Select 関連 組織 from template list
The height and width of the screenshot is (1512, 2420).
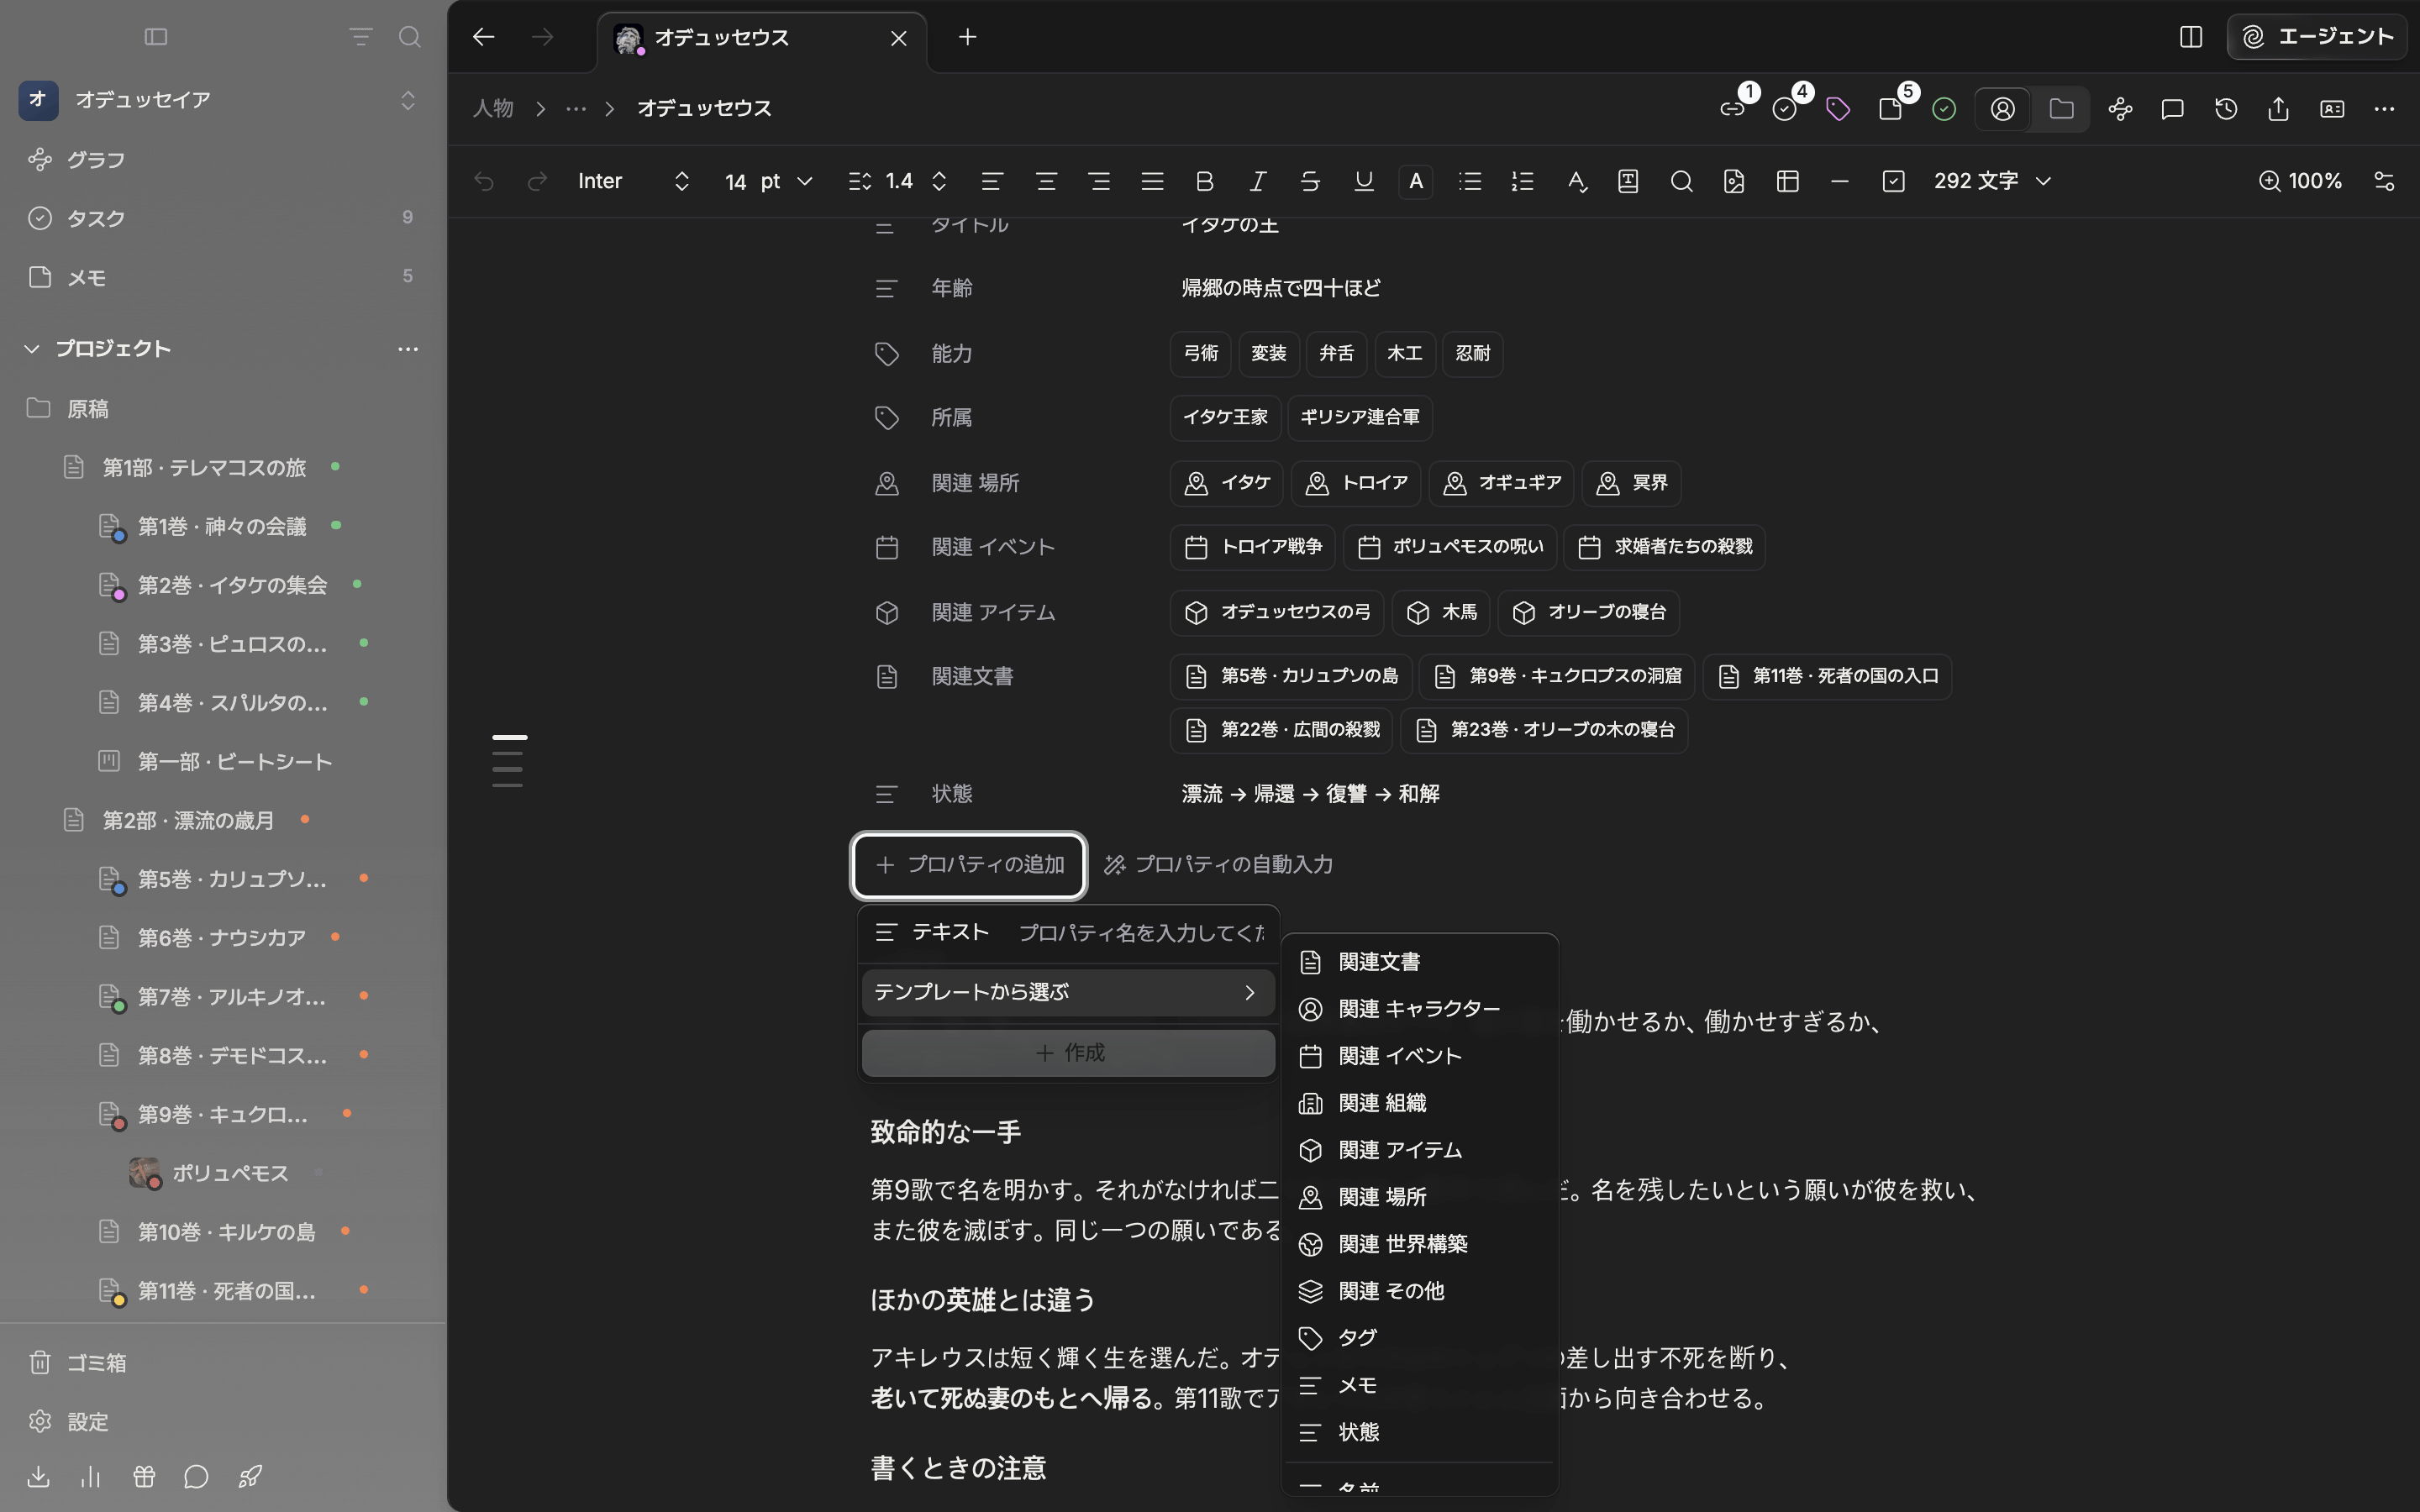1419,1103
